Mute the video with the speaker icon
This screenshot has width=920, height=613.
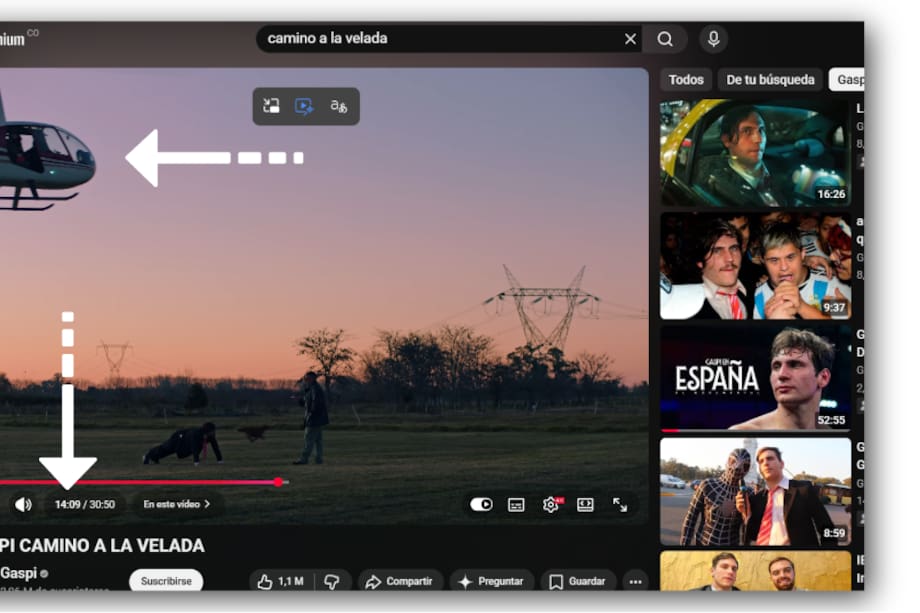23,504
